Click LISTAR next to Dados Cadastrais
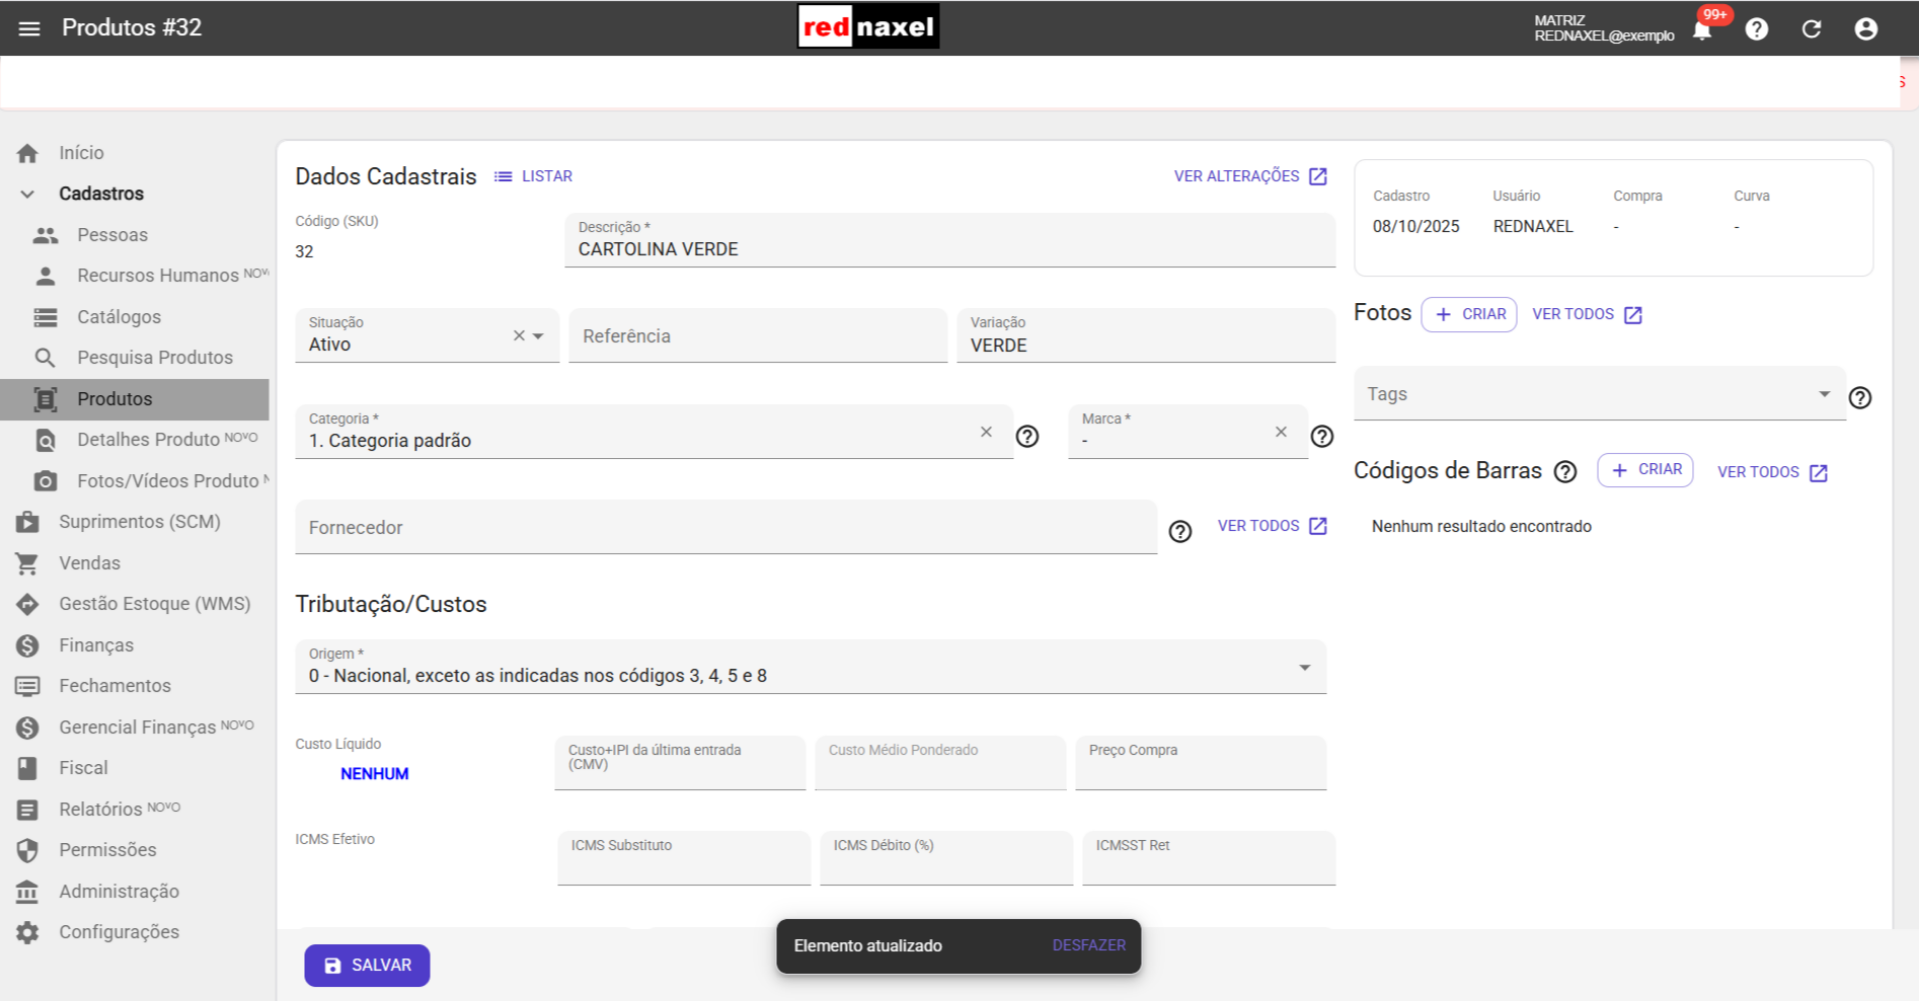The width and height of the screenshot is (1920, 1001). pyautogui.click(x=533, y=176)
